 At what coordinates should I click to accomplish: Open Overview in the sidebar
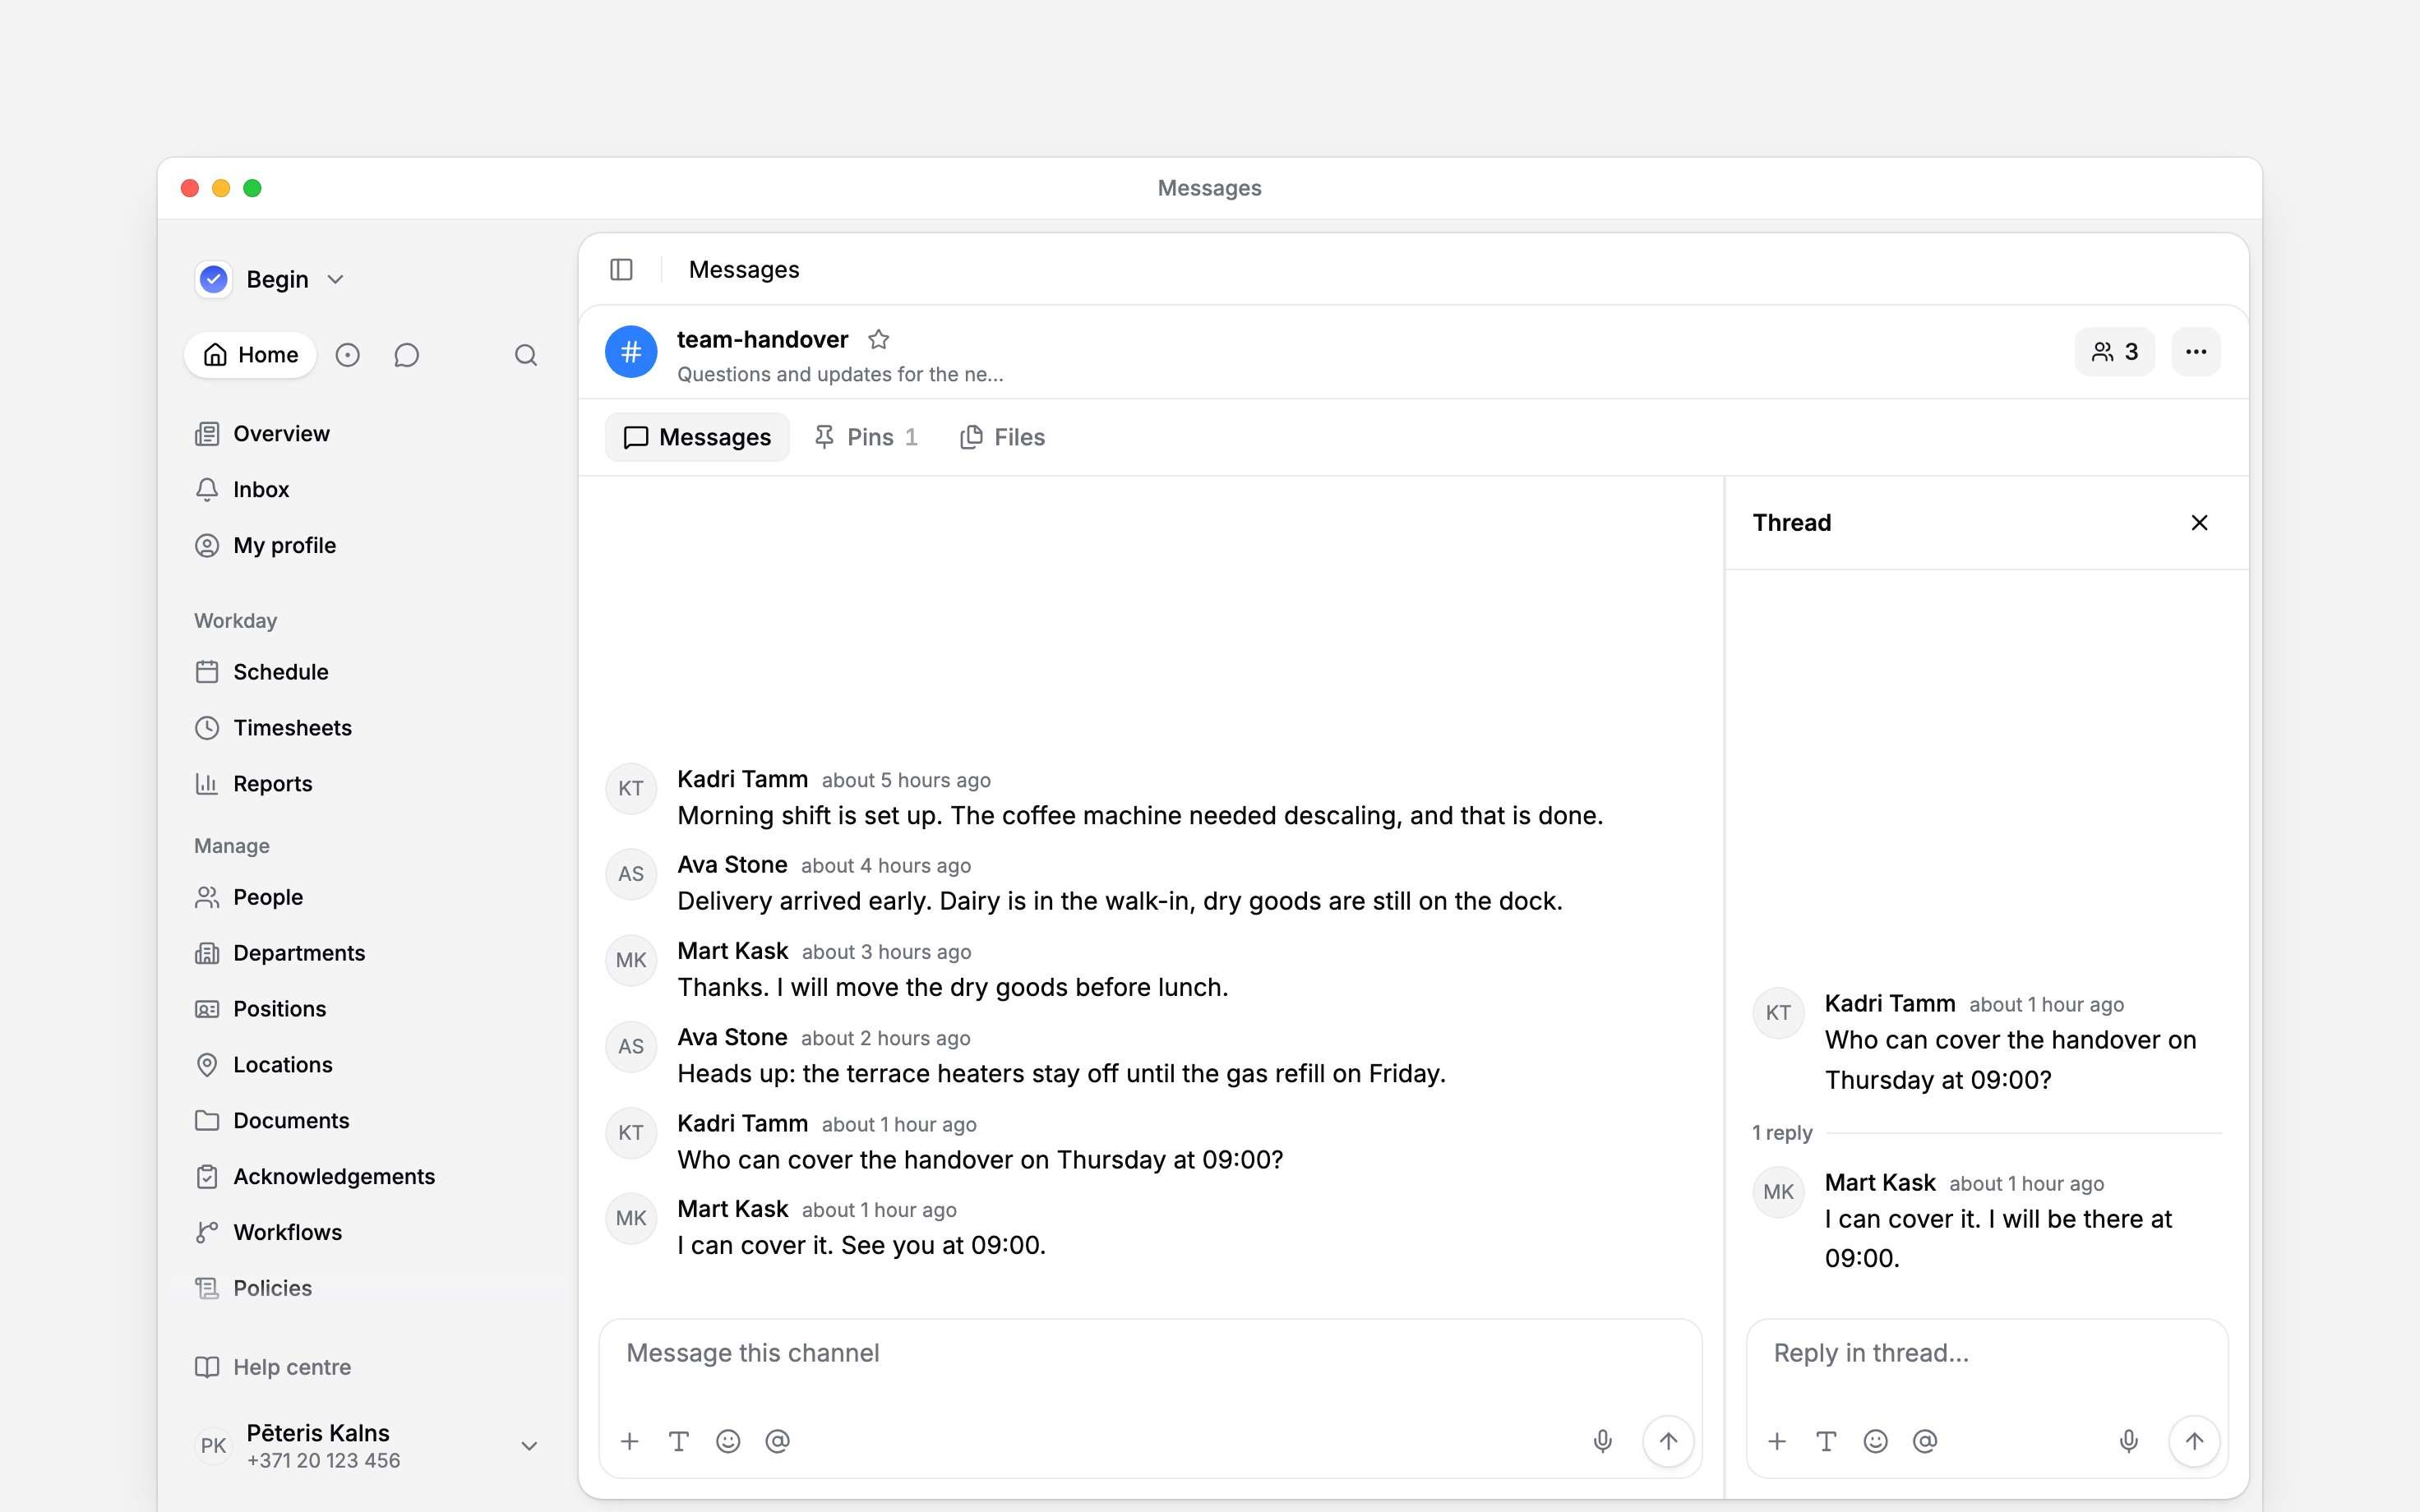click(x=367, y=434)
